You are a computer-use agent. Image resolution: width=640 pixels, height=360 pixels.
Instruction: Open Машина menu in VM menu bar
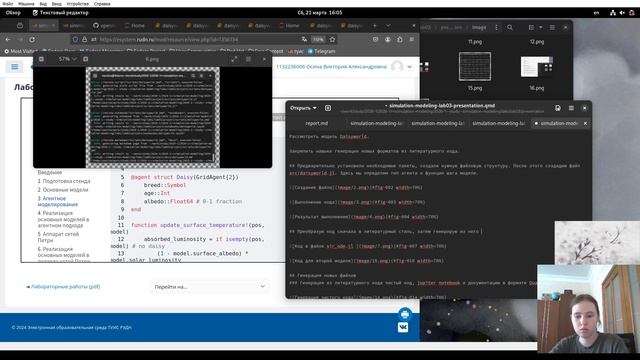point(26,4)
